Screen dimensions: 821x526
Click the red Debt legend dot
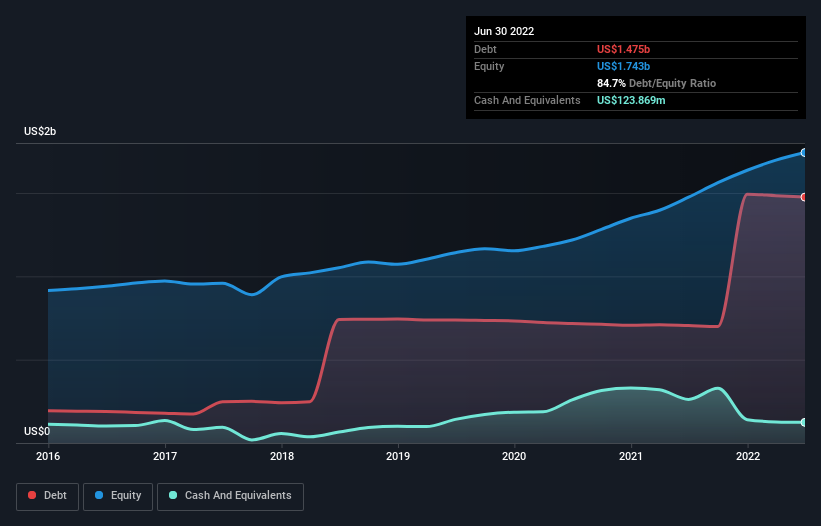pos(32,495)
